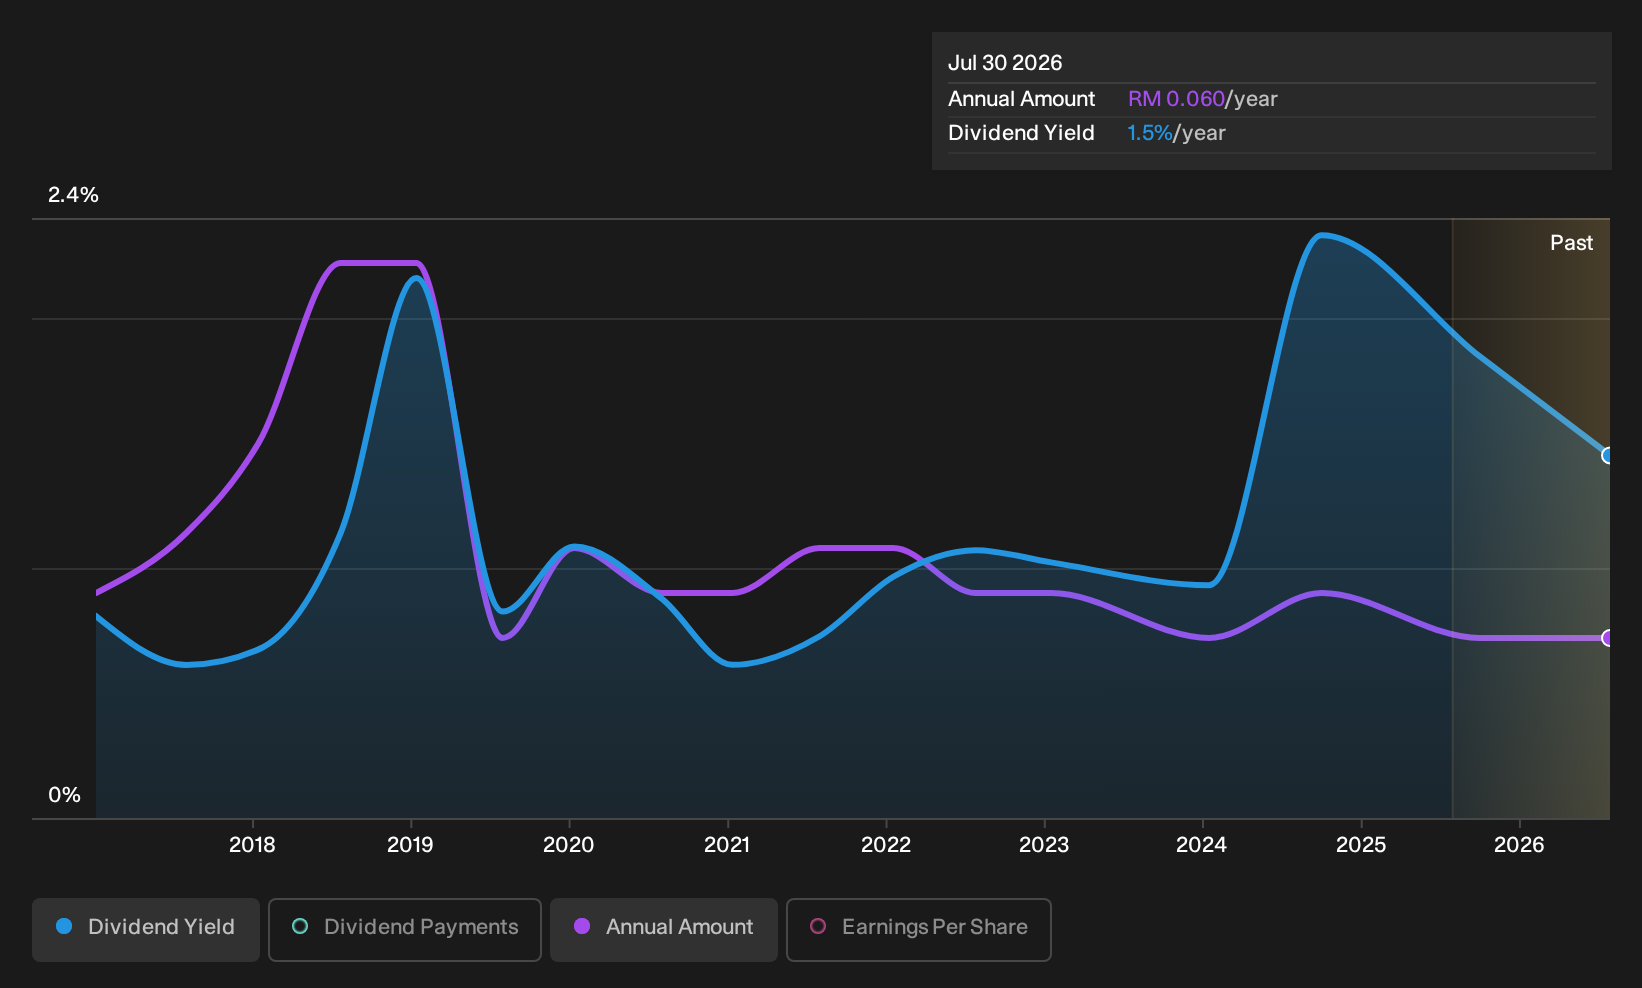Click the 2021 x-axis label
This screenshot has width=1642, height=988.
pos(727,845)
